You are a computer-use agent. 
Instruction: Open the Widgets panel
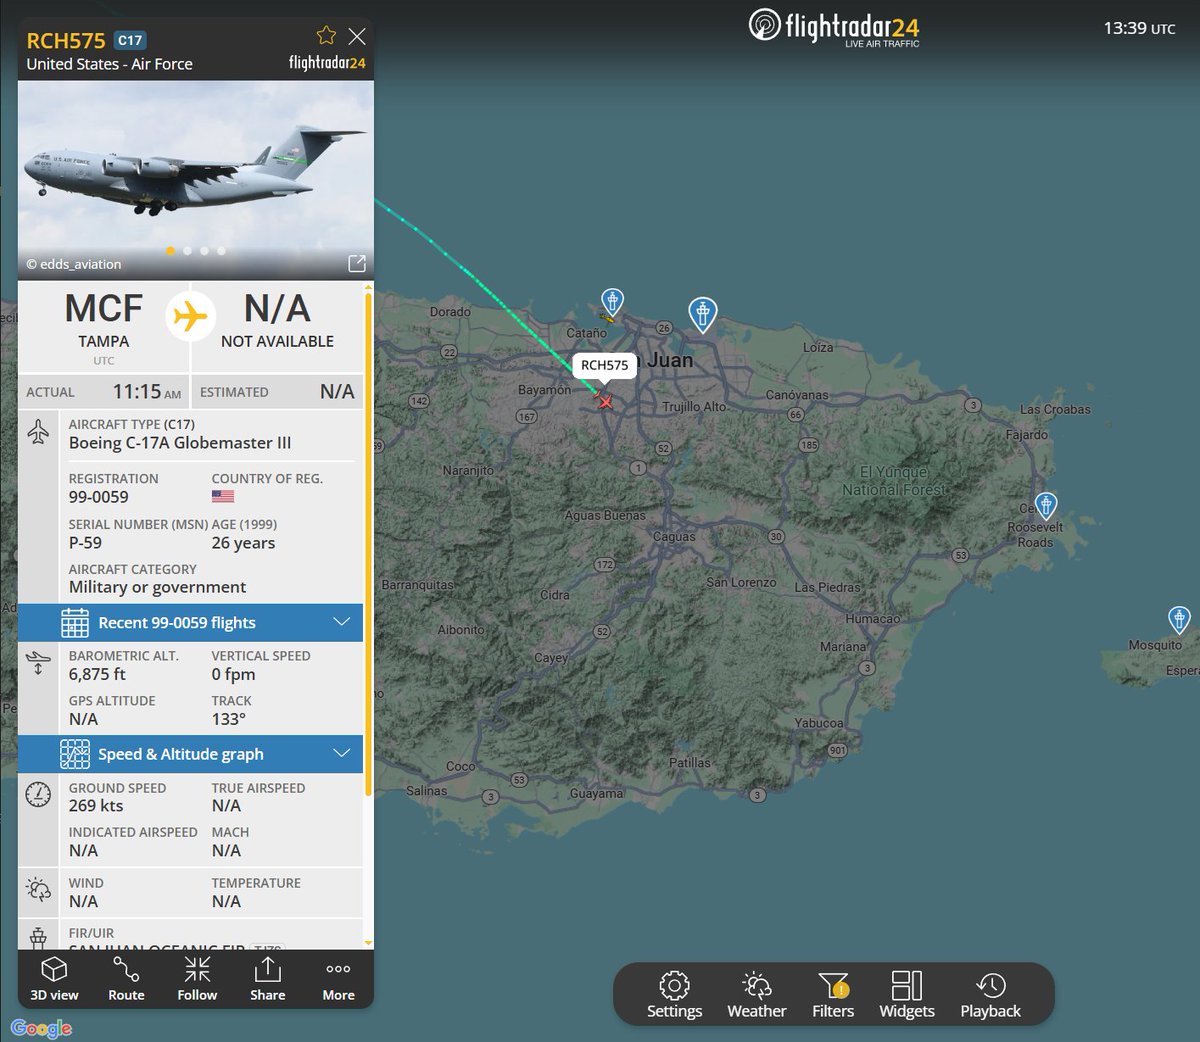click(x=907, y=995)
